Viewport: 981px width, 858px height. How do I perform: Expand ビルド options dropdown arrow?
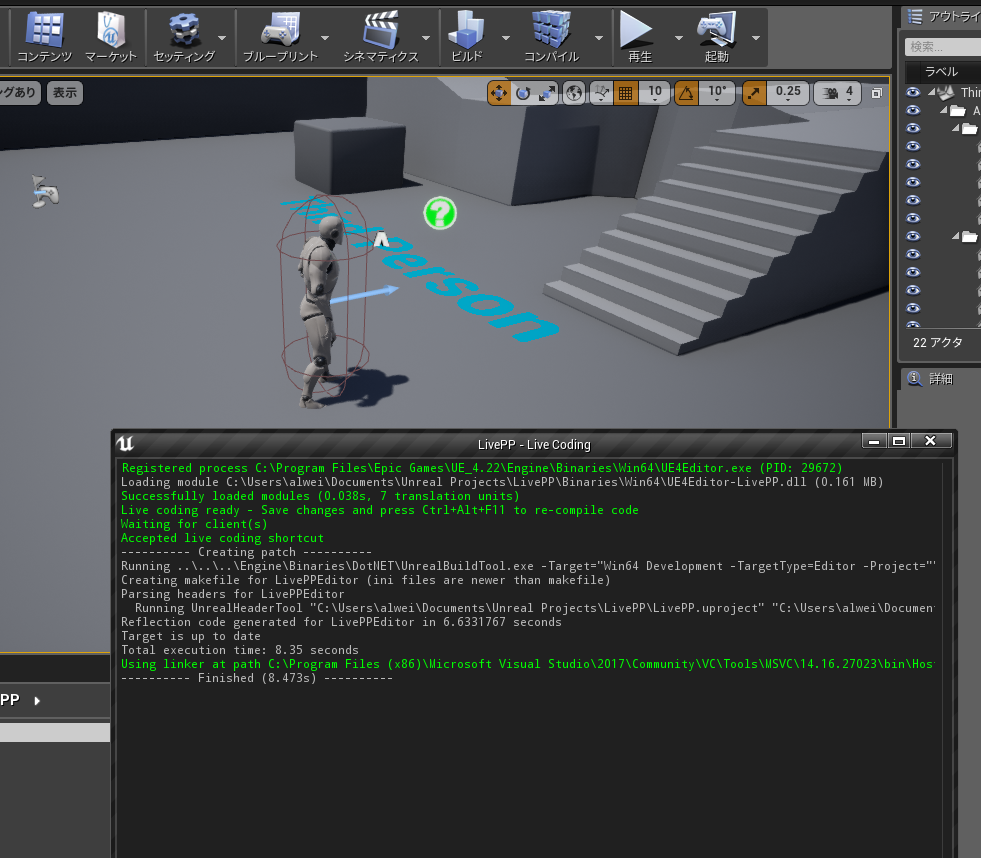pos(506,38)
